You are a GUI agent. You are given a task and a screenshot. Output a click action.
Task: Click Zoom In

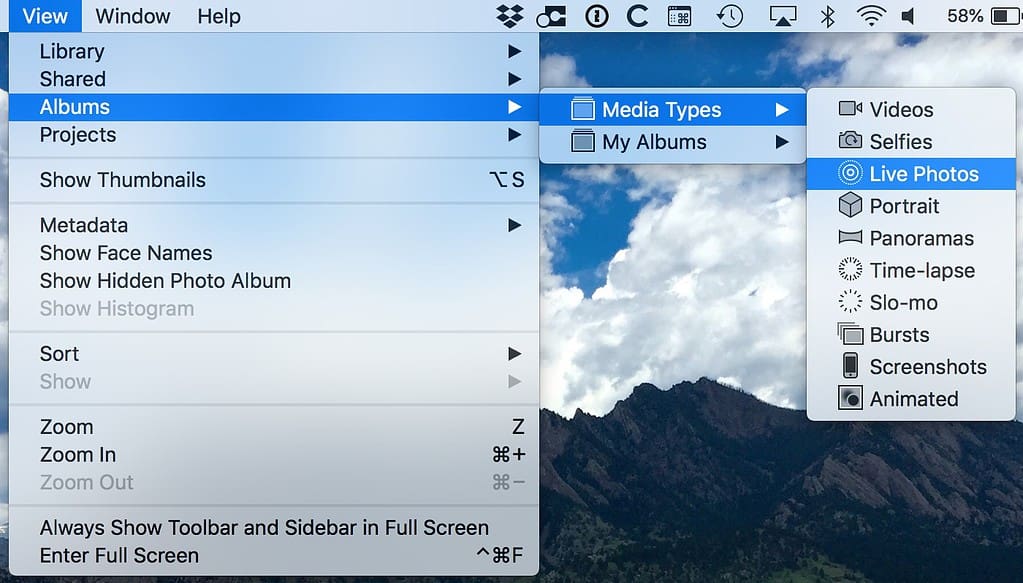point(78,454)
